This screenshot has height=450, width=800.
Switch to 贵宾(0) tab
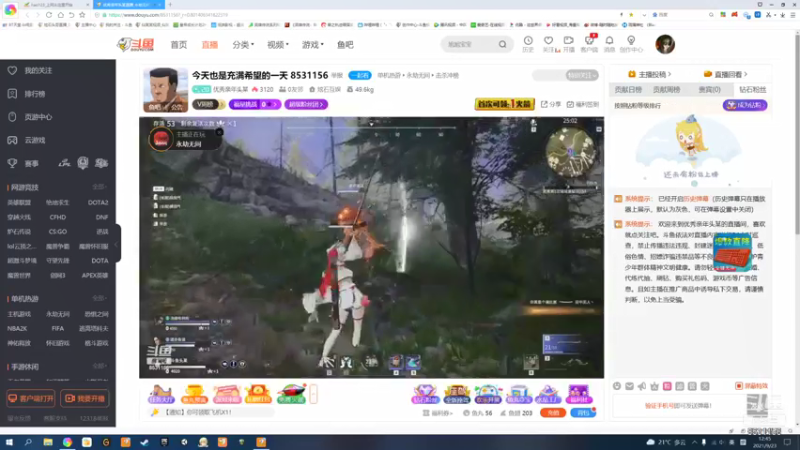pyautogui.click(x=710, y=90)
